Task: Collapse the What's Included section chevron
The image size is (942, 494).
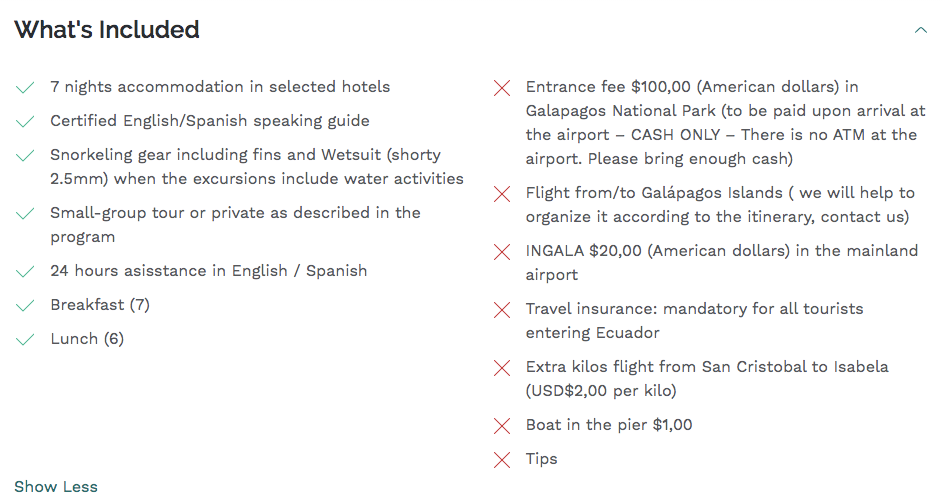Action: tap(920, 30)
